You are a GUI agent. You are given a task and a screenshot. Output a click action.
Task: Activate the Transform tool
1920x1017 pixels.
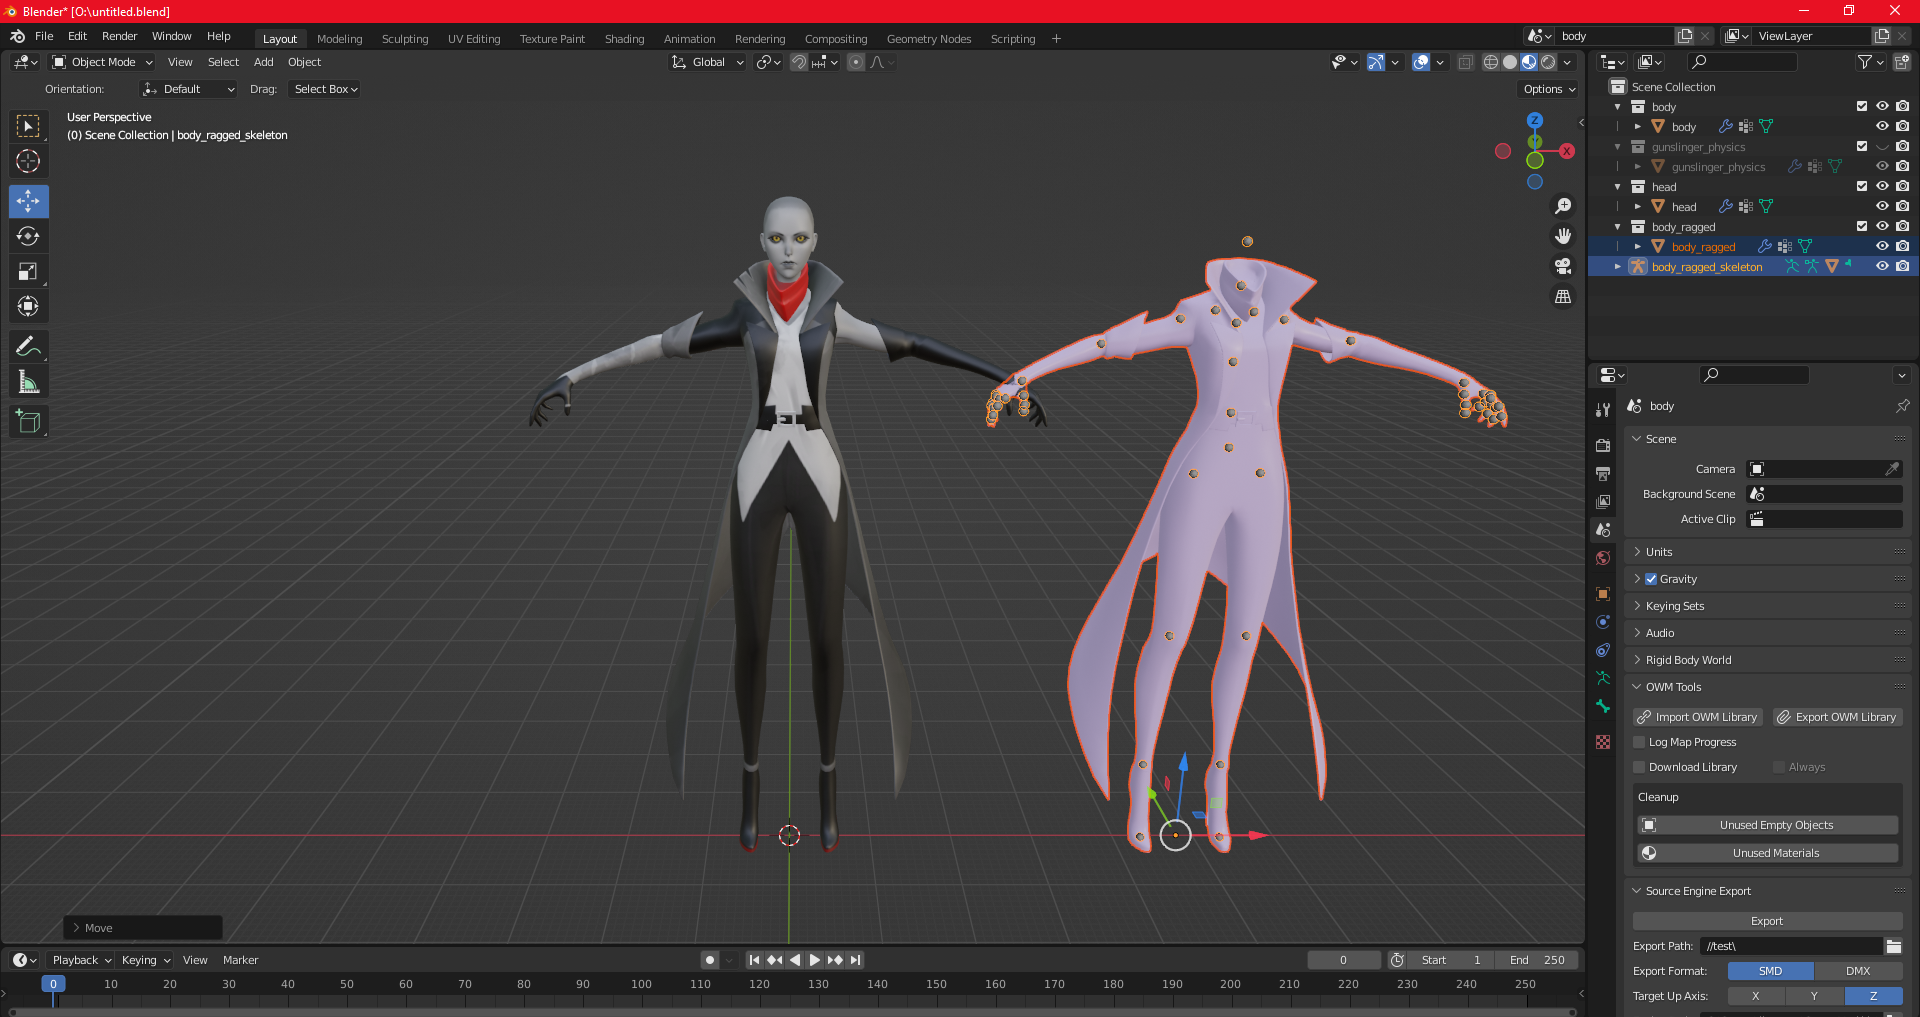[x=28, y=306]
